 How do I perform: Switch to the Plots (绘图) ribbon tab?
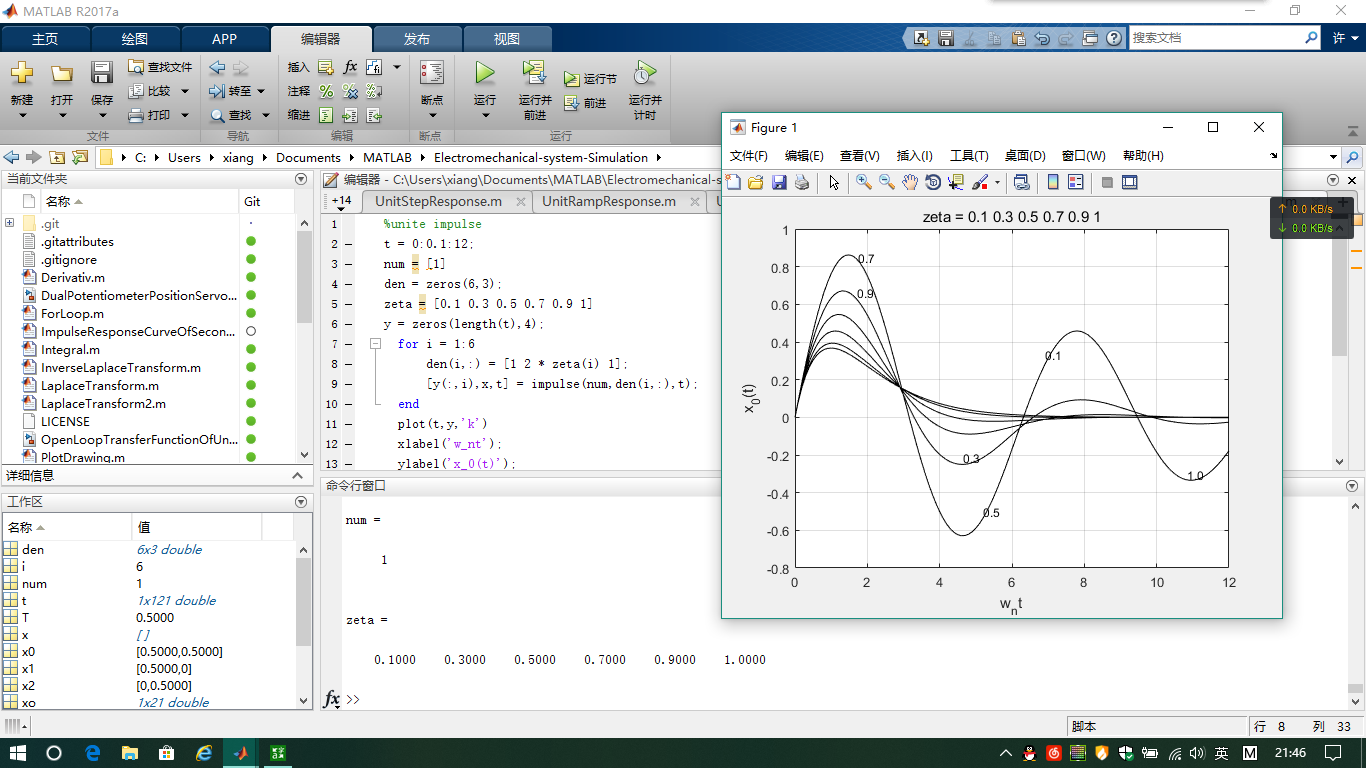[135, 39]
